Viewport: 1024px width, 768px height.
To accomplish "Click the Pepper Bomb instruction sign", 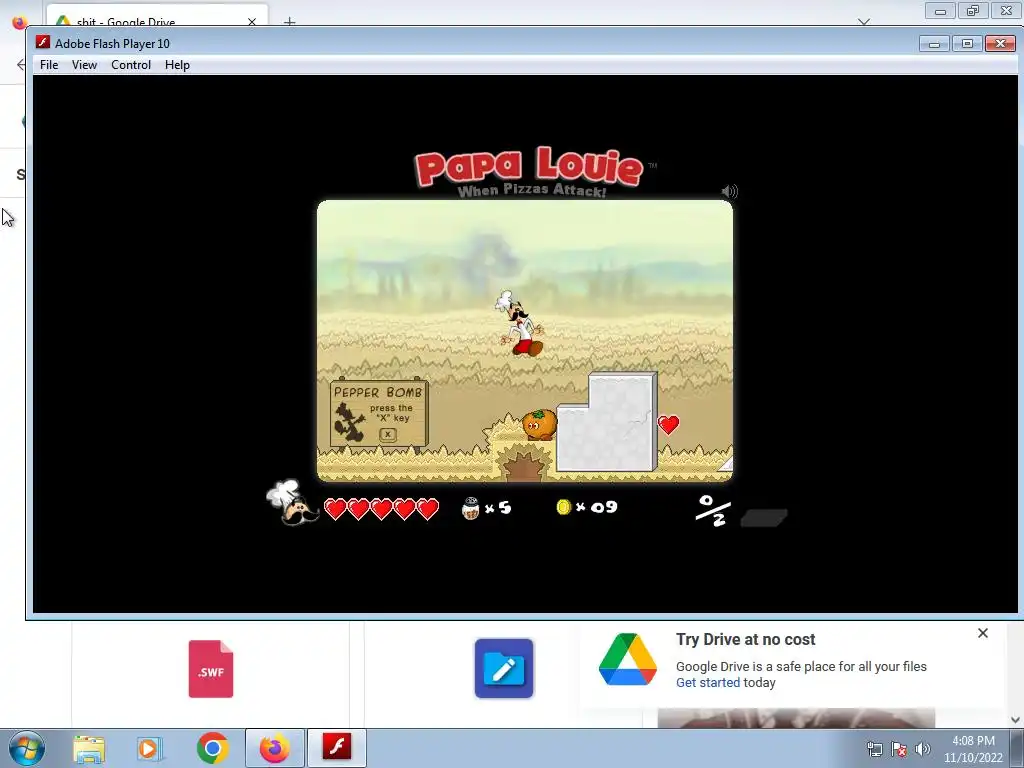I will [x=379, y=414].
